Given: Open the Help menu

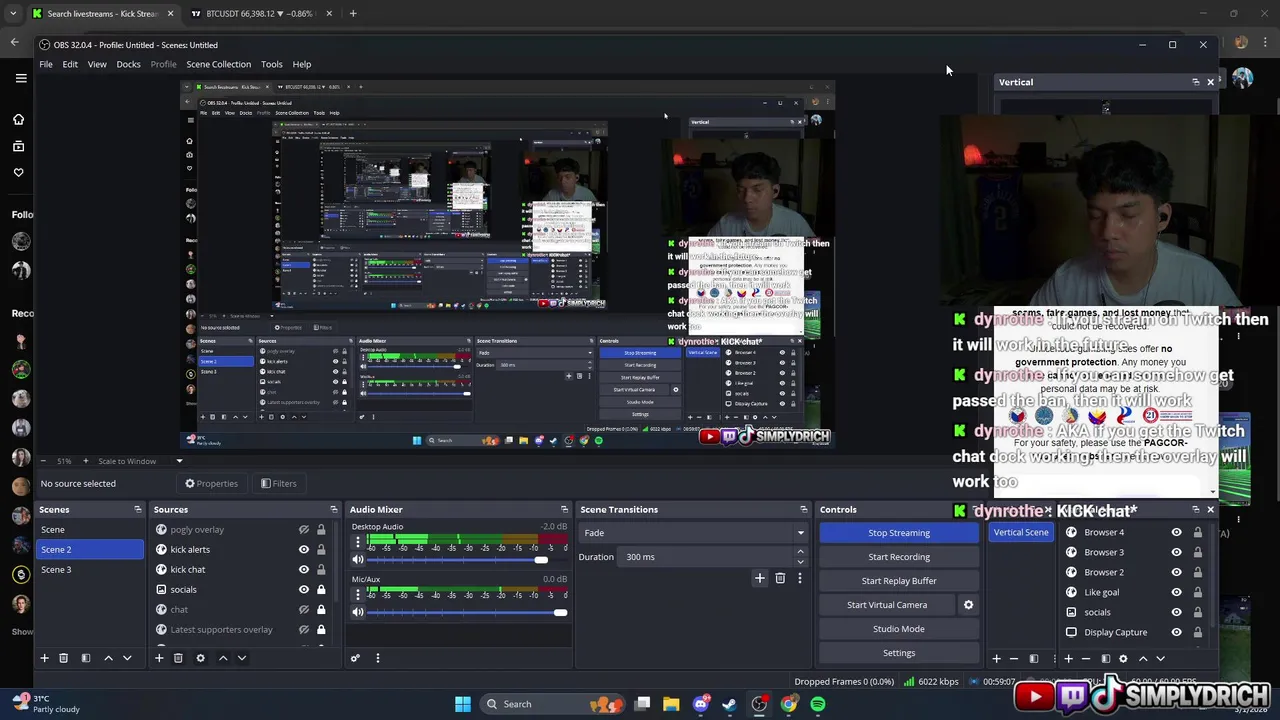Looking at the screenshot, I should click(302, 64).
